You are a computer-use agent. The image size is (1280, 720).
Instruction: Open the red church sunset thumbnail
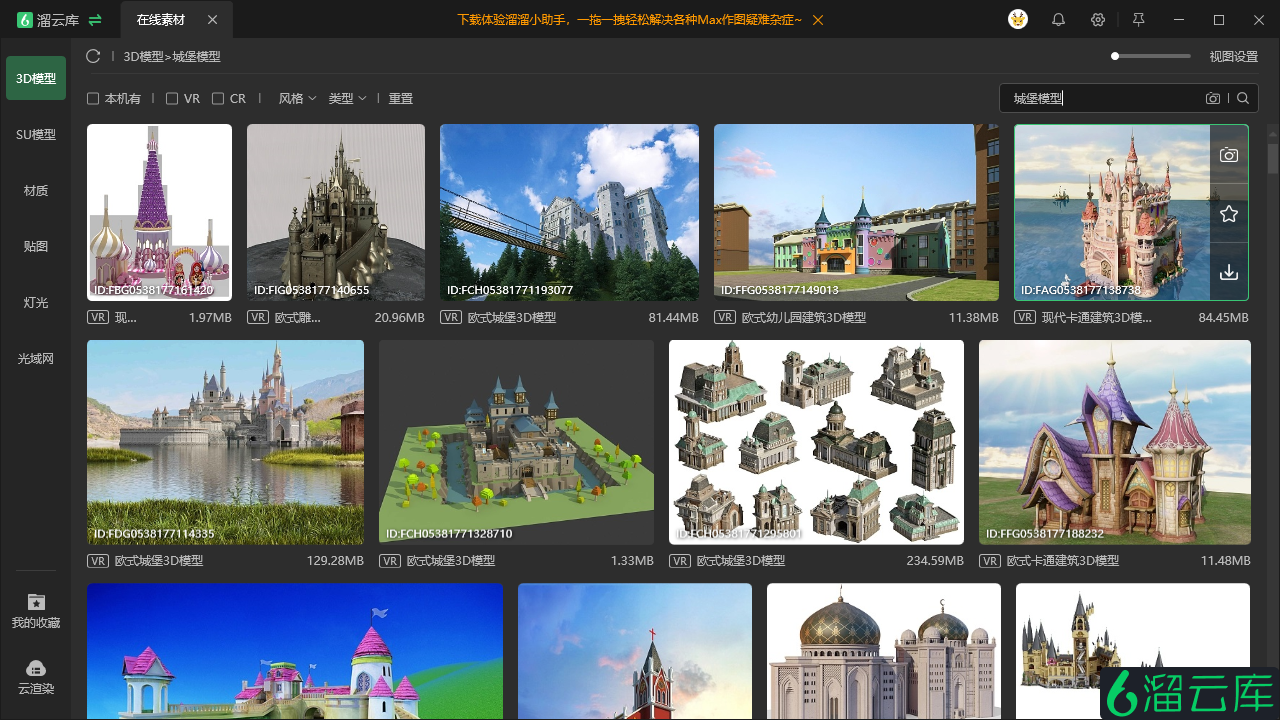635,651
